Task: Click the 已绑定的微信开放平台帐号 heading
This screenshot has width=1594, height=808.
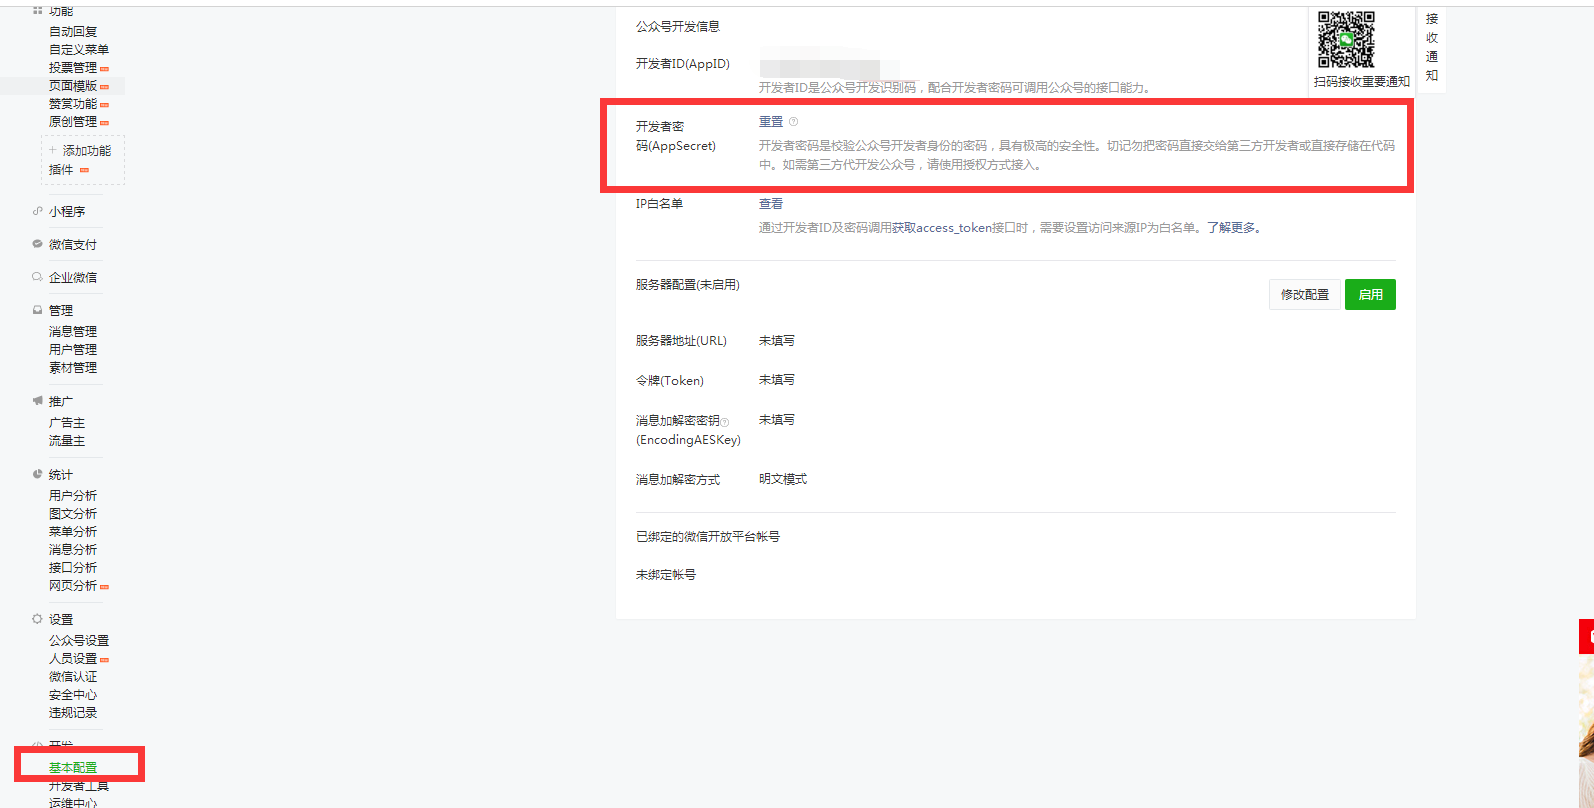Action: point(708,537)
